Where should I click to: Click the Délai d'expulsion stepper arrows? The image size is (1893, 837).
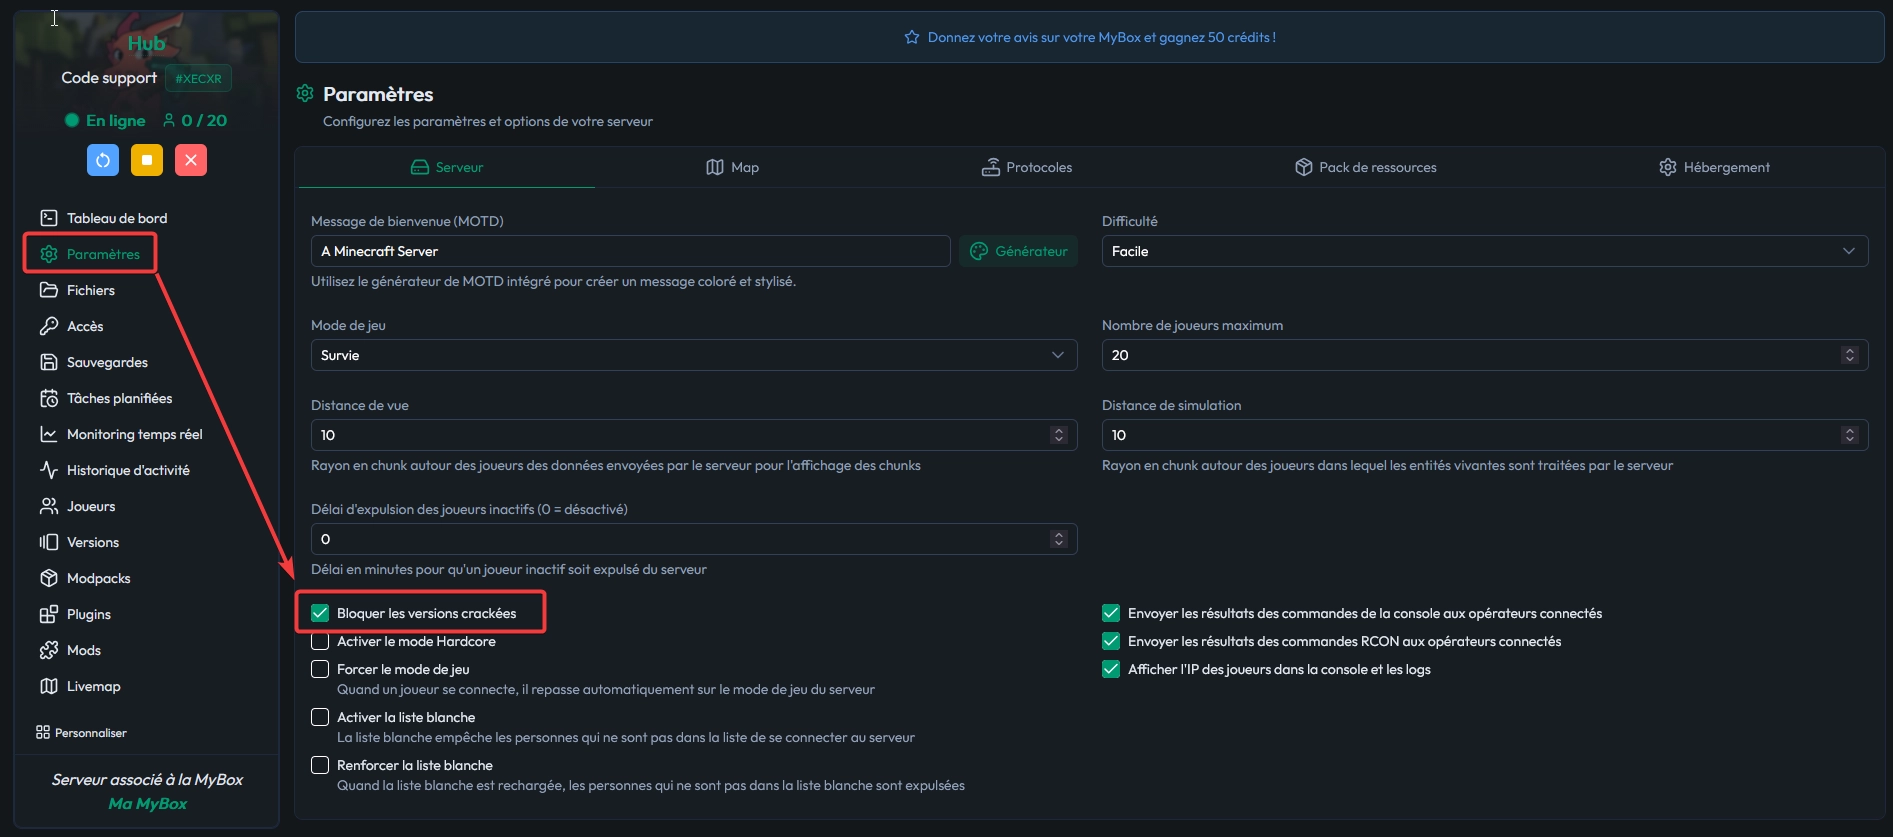(1058, 539)
